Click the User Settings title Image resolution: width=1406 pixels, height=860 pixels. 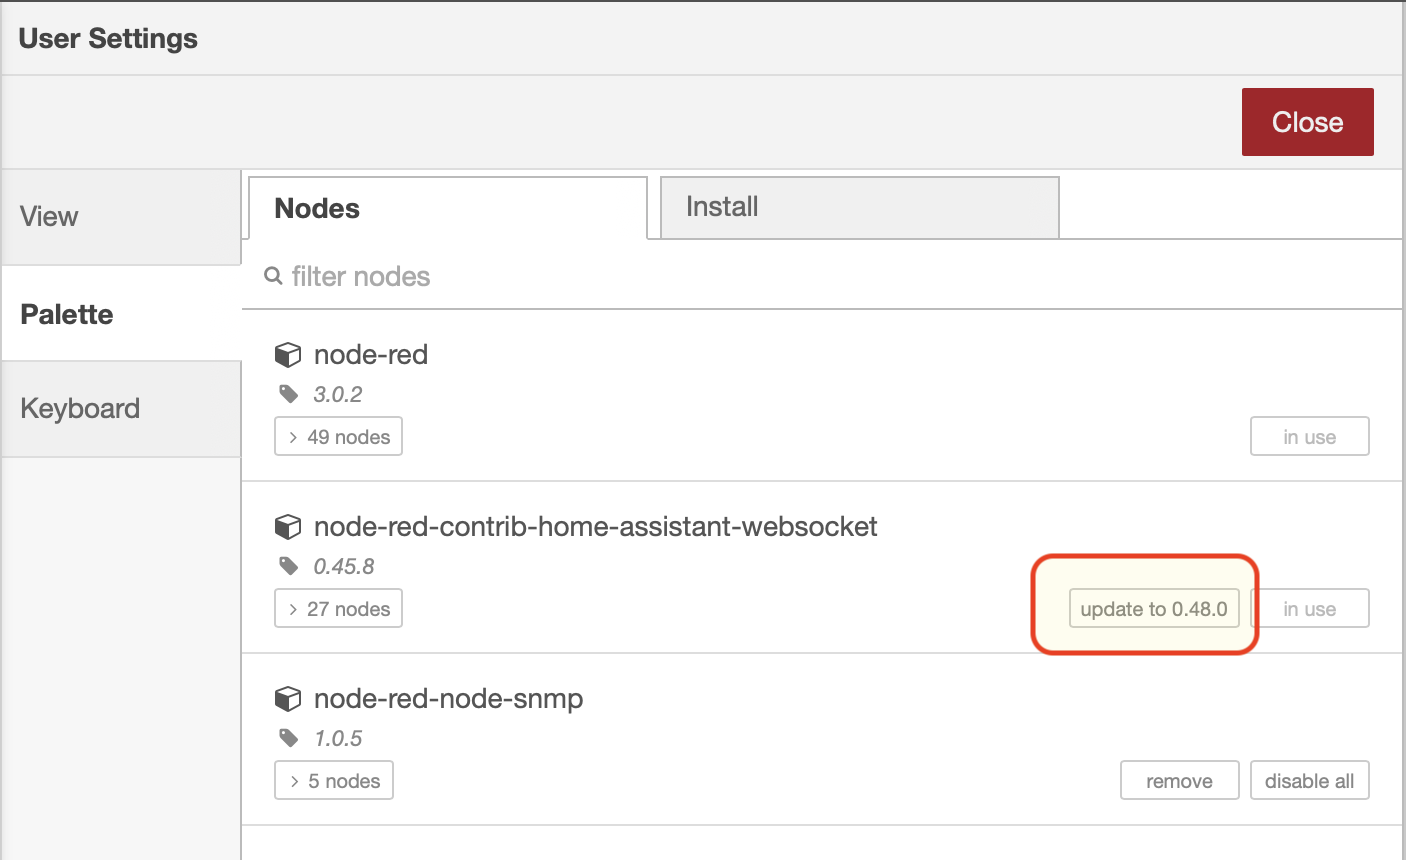click(108, 38)
